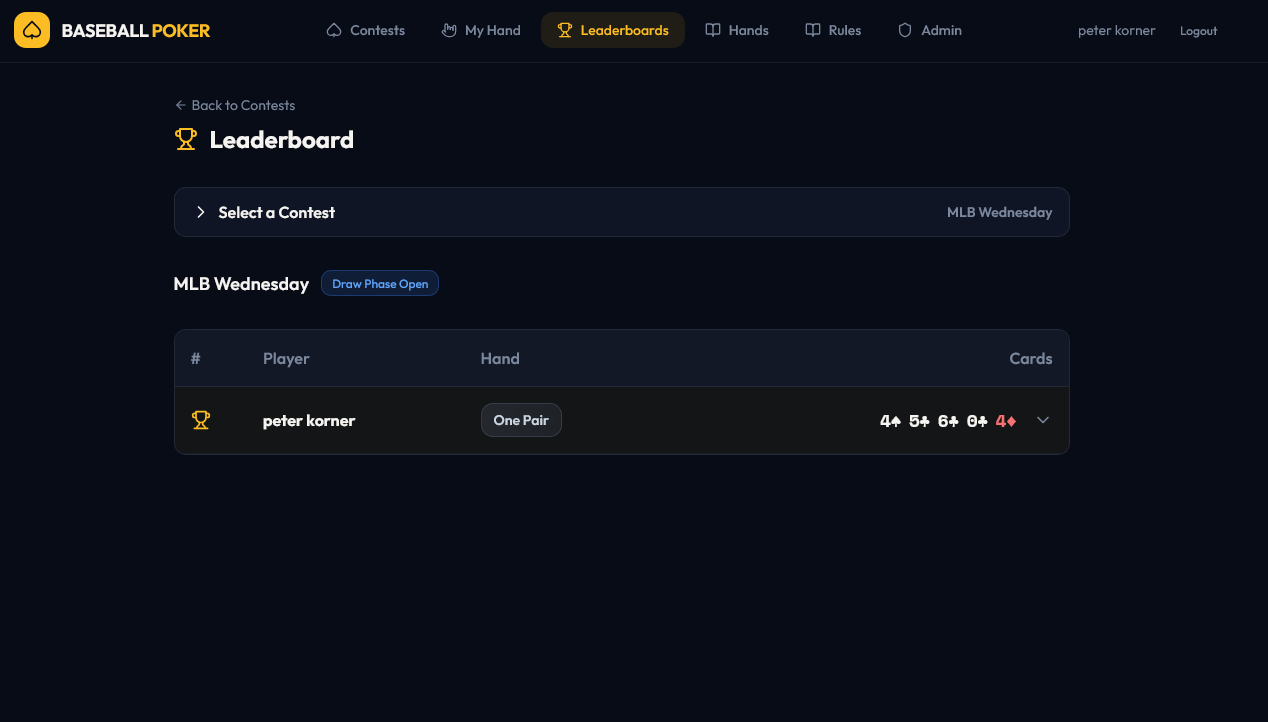Click the Draw Phase Open status badge
The height and width of the screenshot is (722, 1268).
[x=380, y=284]
